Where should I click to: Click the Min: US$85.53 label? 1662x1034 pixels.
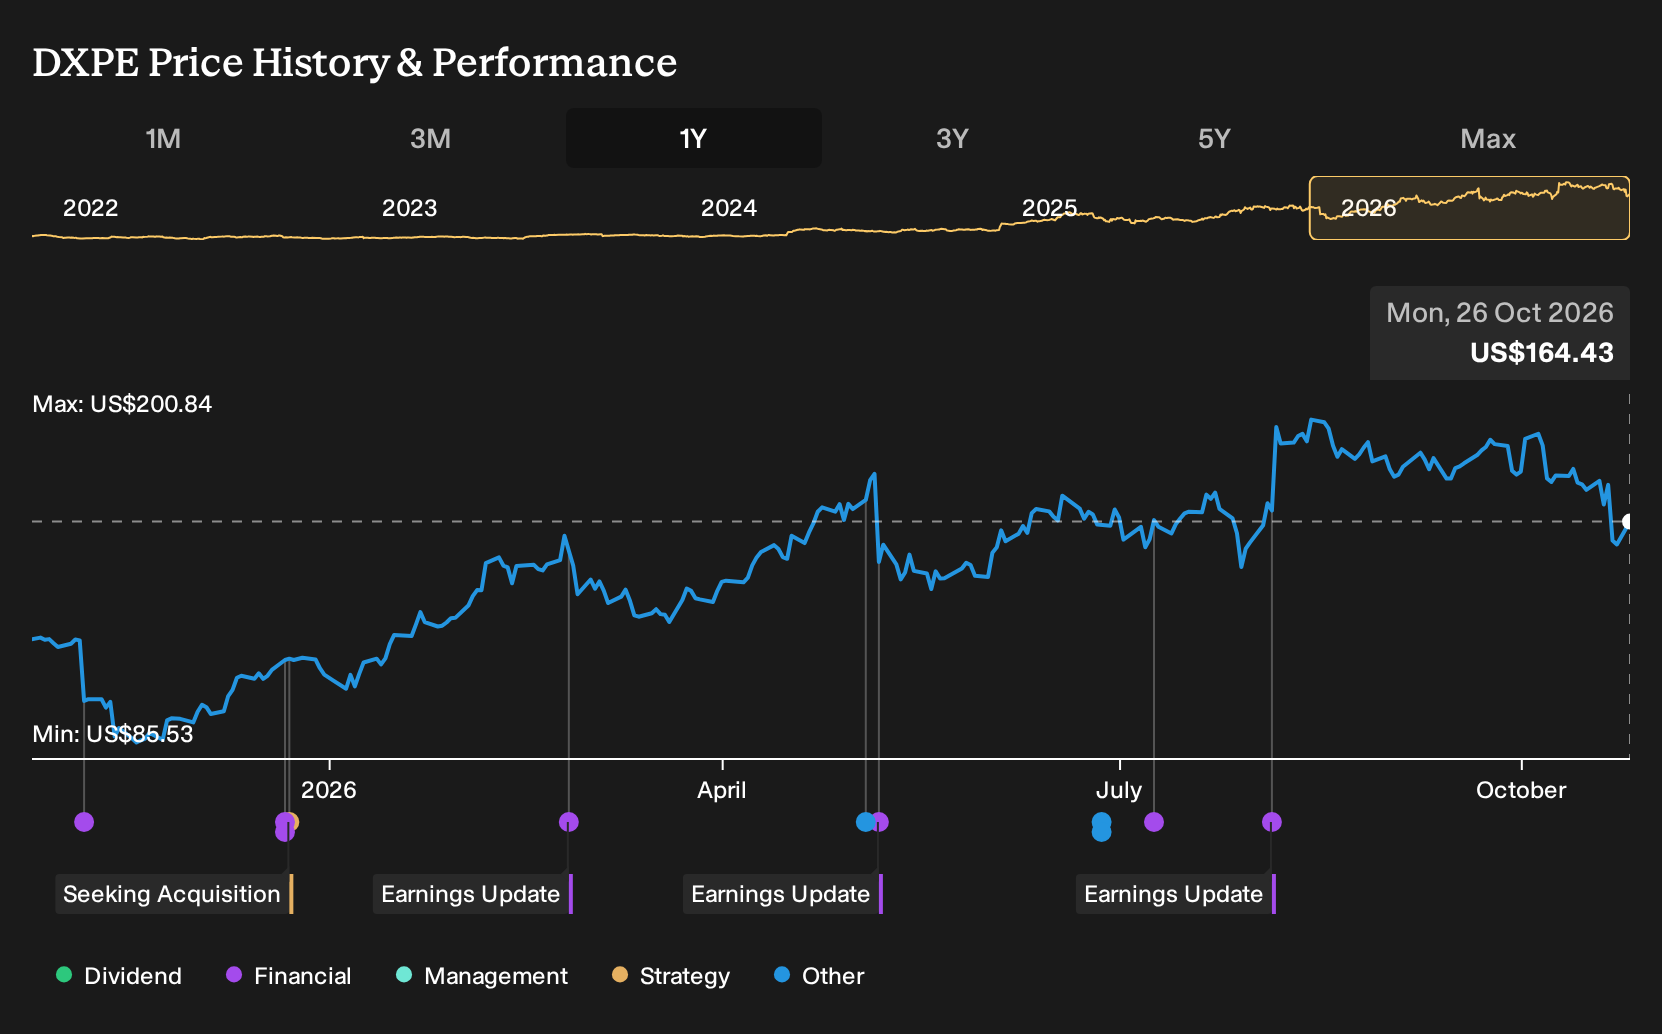point(112,734)
